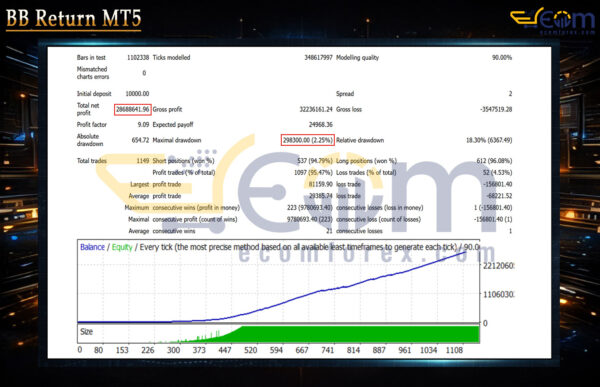
Task: Select the Ticks modelled value 348617997
Action: (318, 57)
